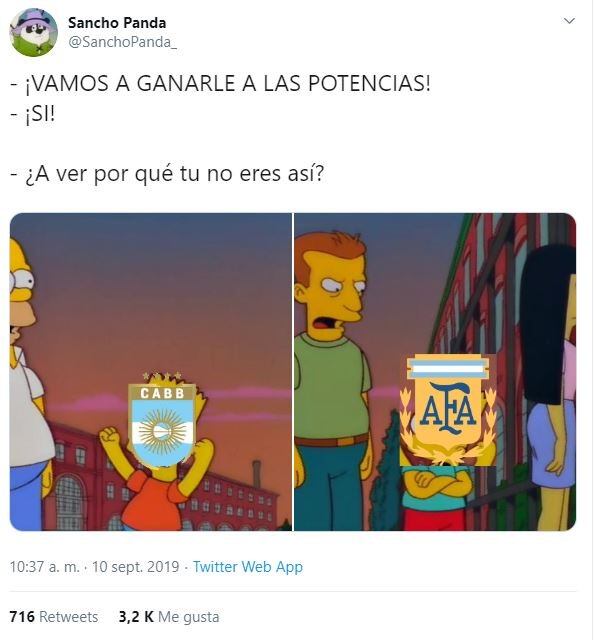This screenshot has width=594, height=640.
Task: Open the @SanchoPanda_ handle link
Action: point(123,42)
